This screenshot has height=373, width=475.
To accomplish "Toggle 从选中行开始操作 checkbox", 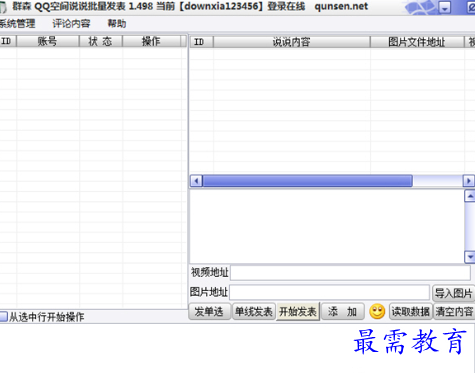I will click(3, 316).
